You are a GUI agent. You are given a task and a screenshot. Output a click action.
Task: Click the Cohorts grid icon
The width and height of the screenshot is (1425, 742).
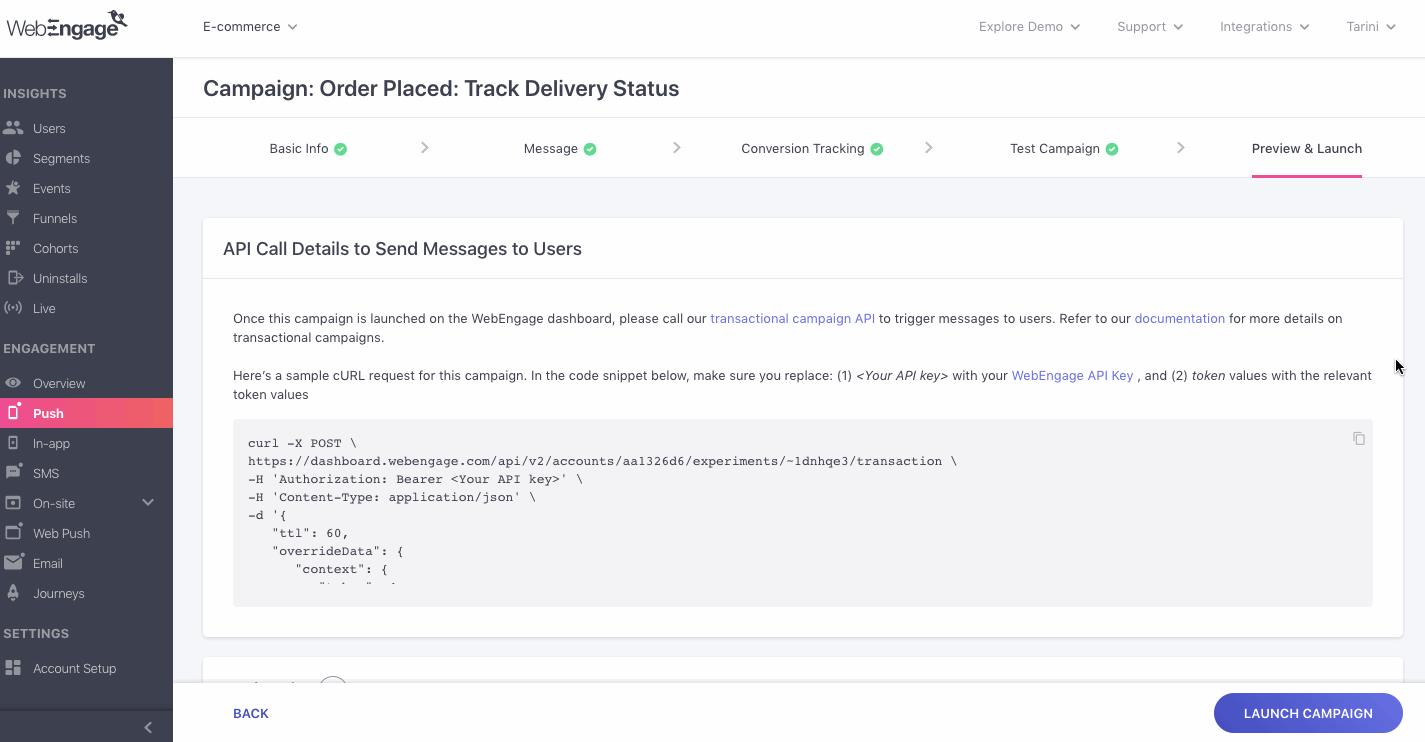point(13,248)
